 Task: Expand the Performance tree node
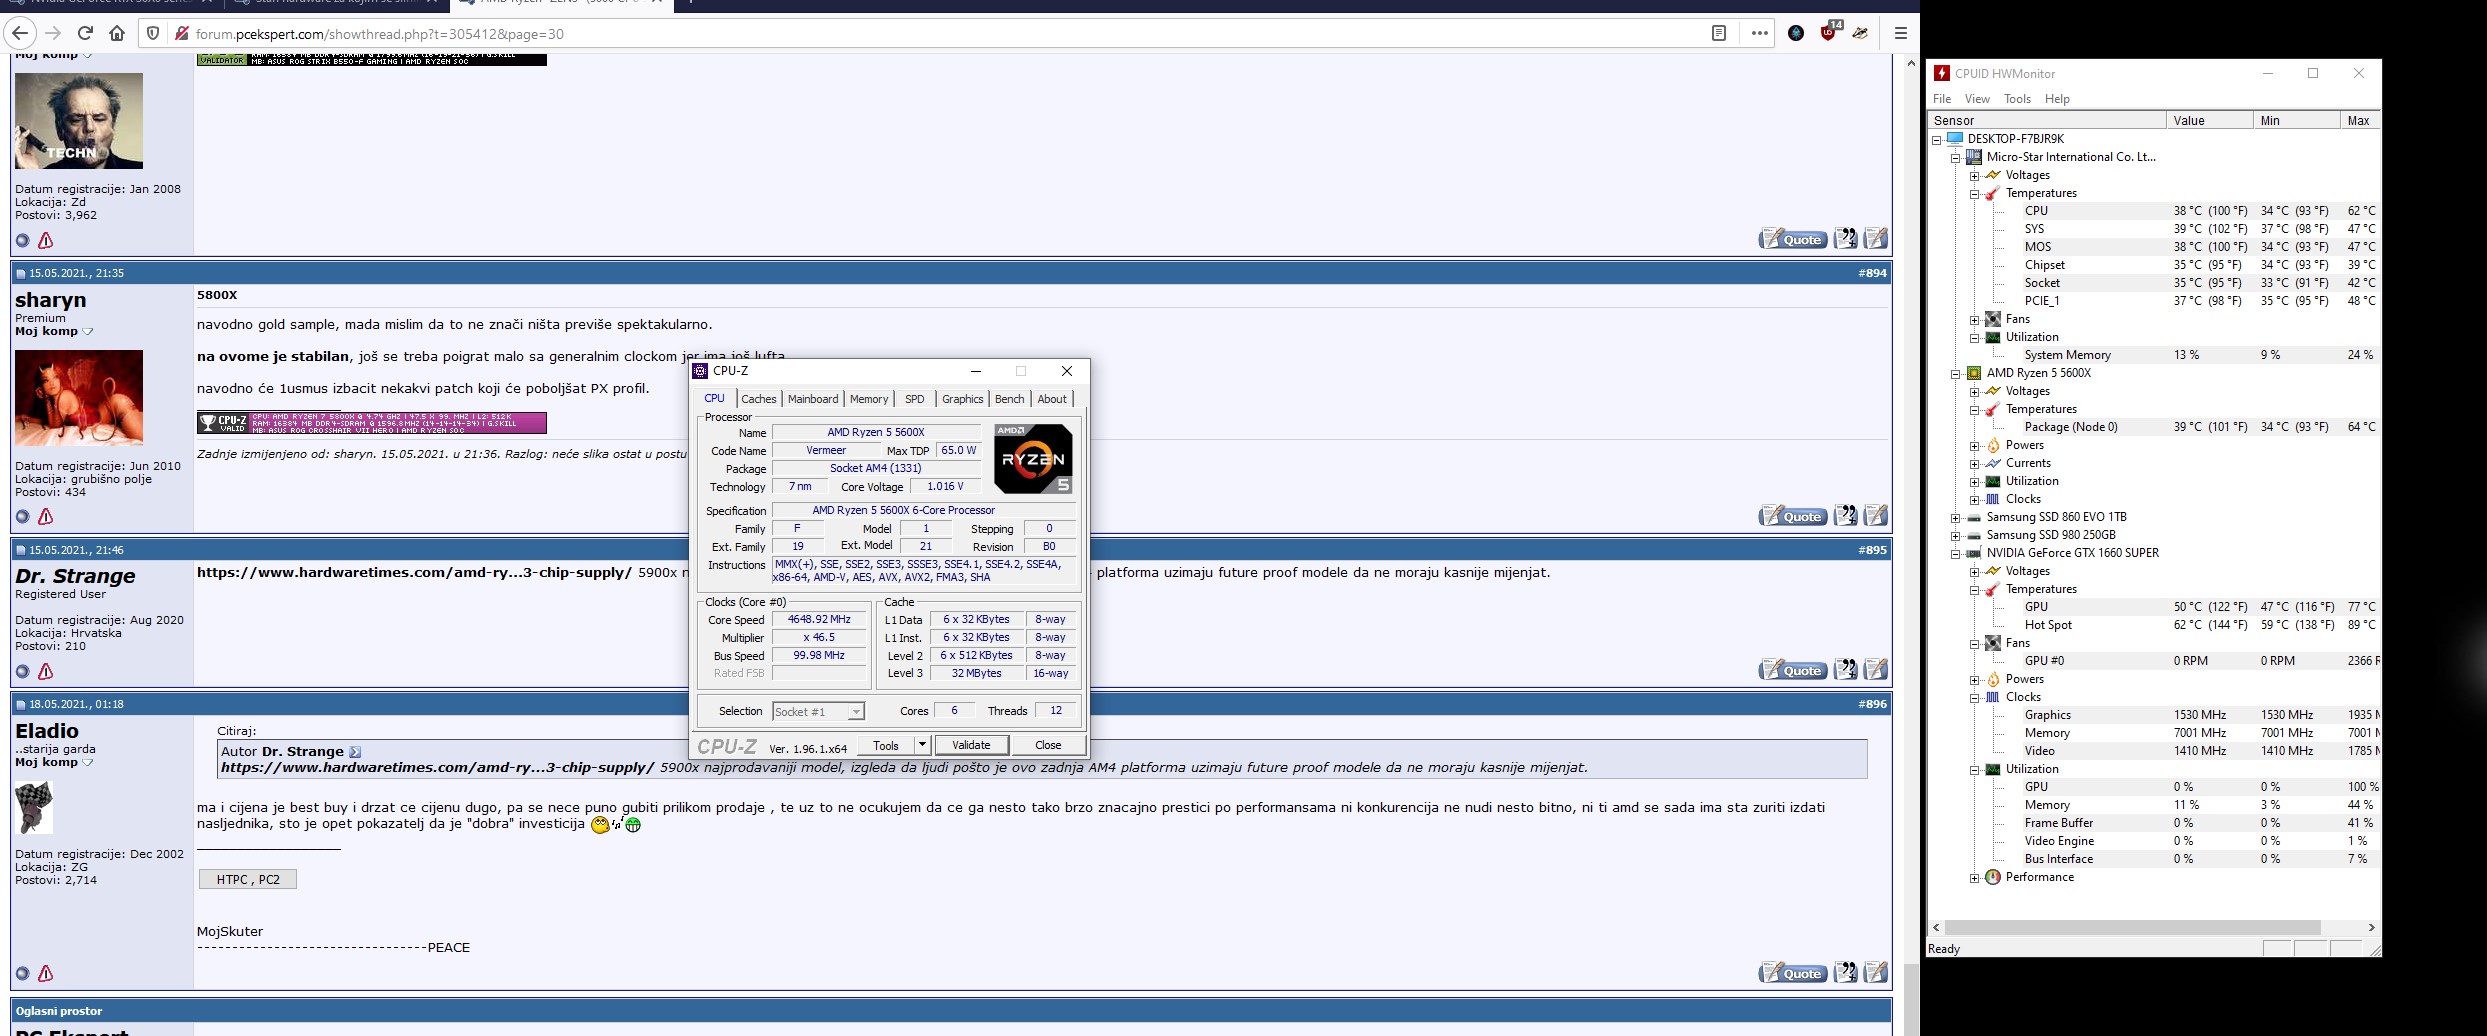(x=1974, y=878)
